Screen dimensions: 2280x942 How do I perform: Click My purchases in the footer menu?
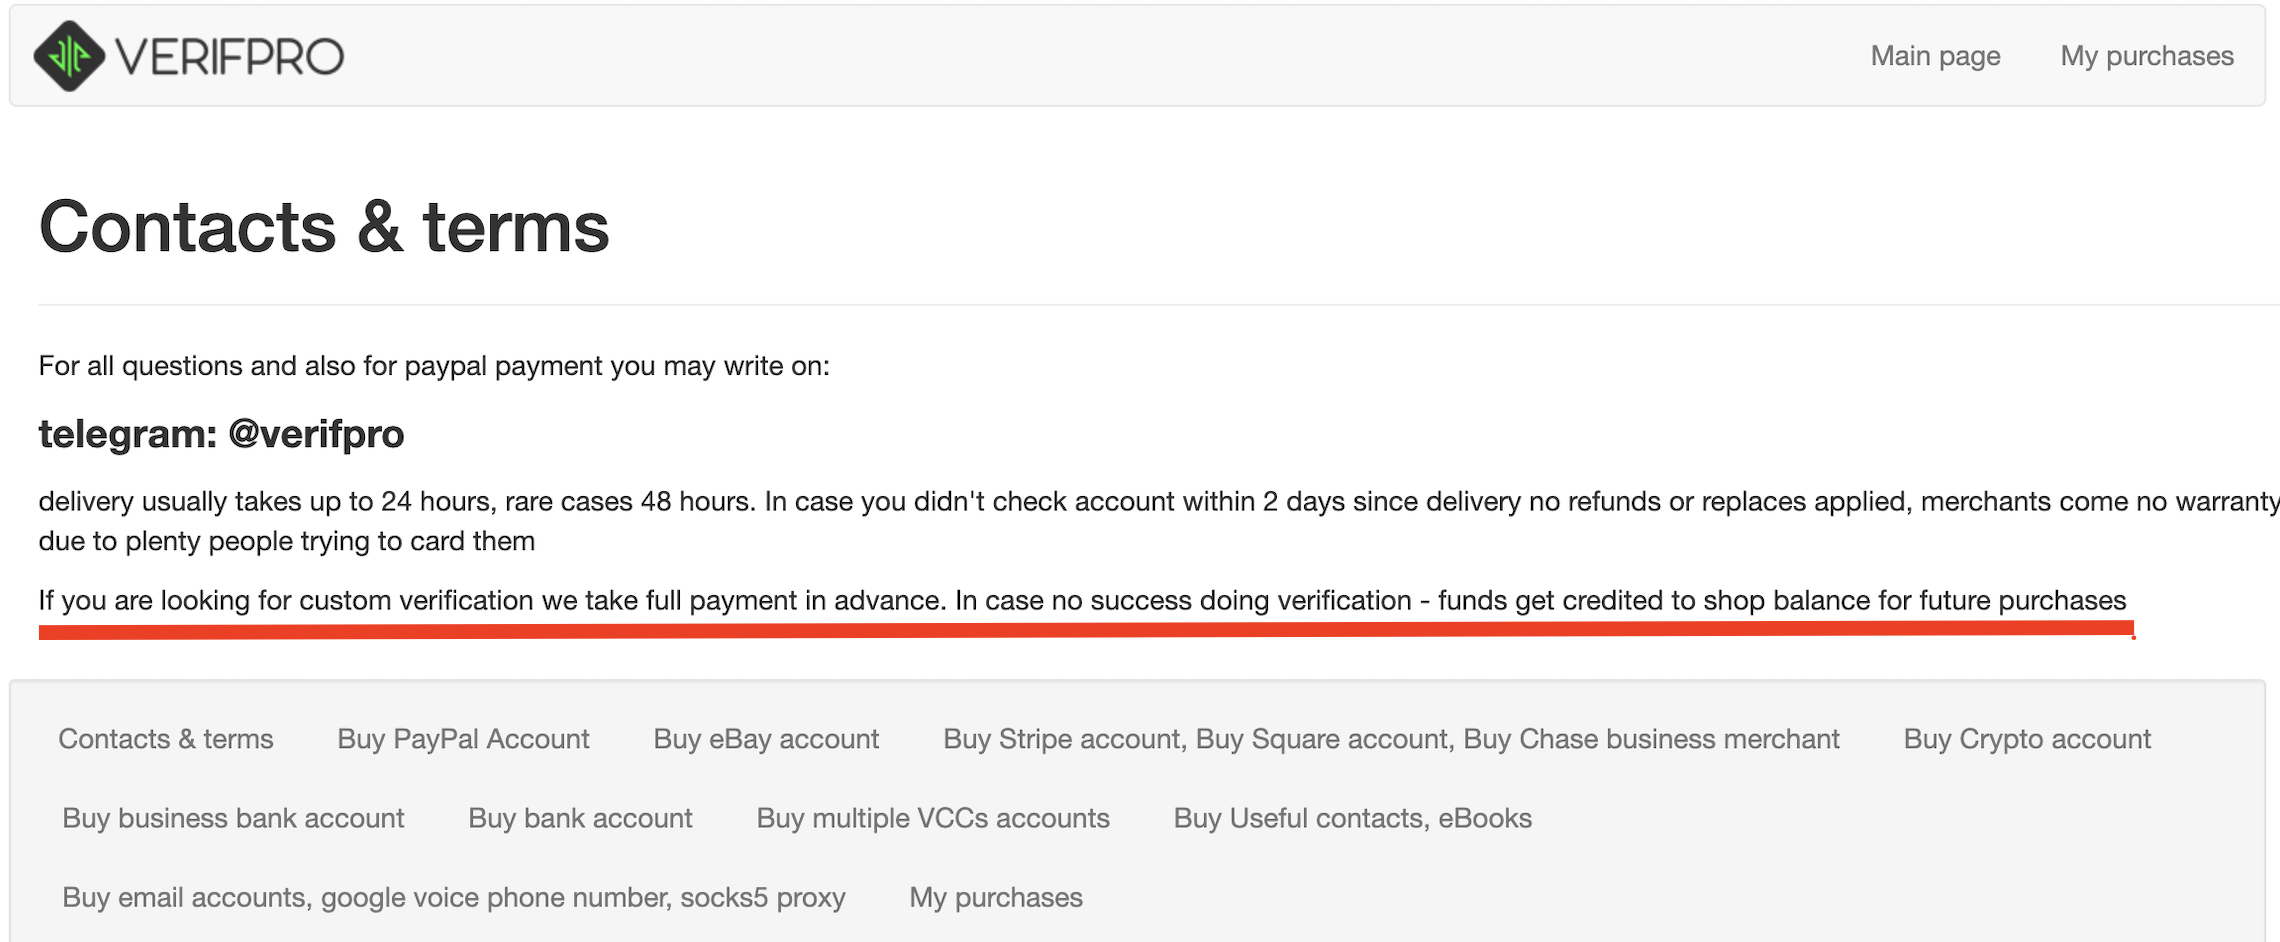tap(996, 897)
